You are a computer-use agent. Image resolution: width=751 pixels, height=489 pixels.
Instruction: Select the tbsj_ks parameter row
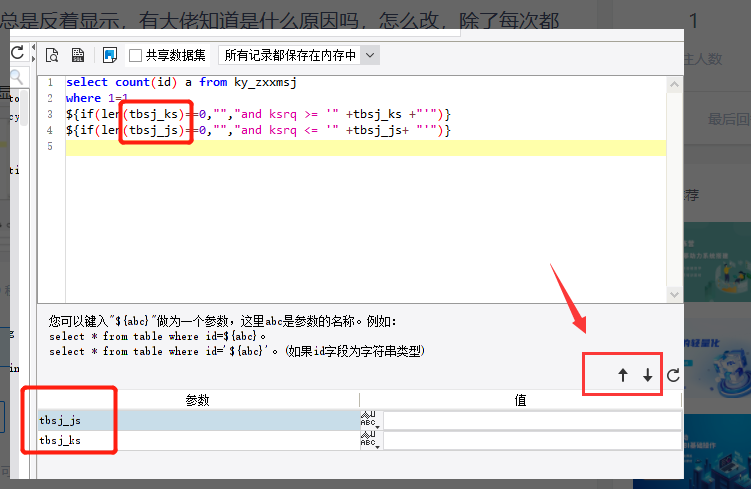tap(198, 440)
